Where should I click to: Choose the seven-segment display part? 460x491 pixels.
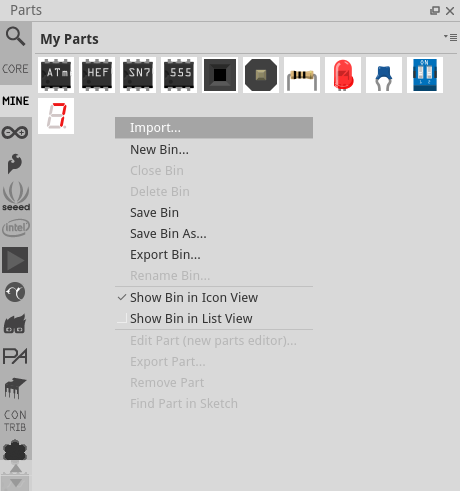pyautogui.click(x=56, y=116)
